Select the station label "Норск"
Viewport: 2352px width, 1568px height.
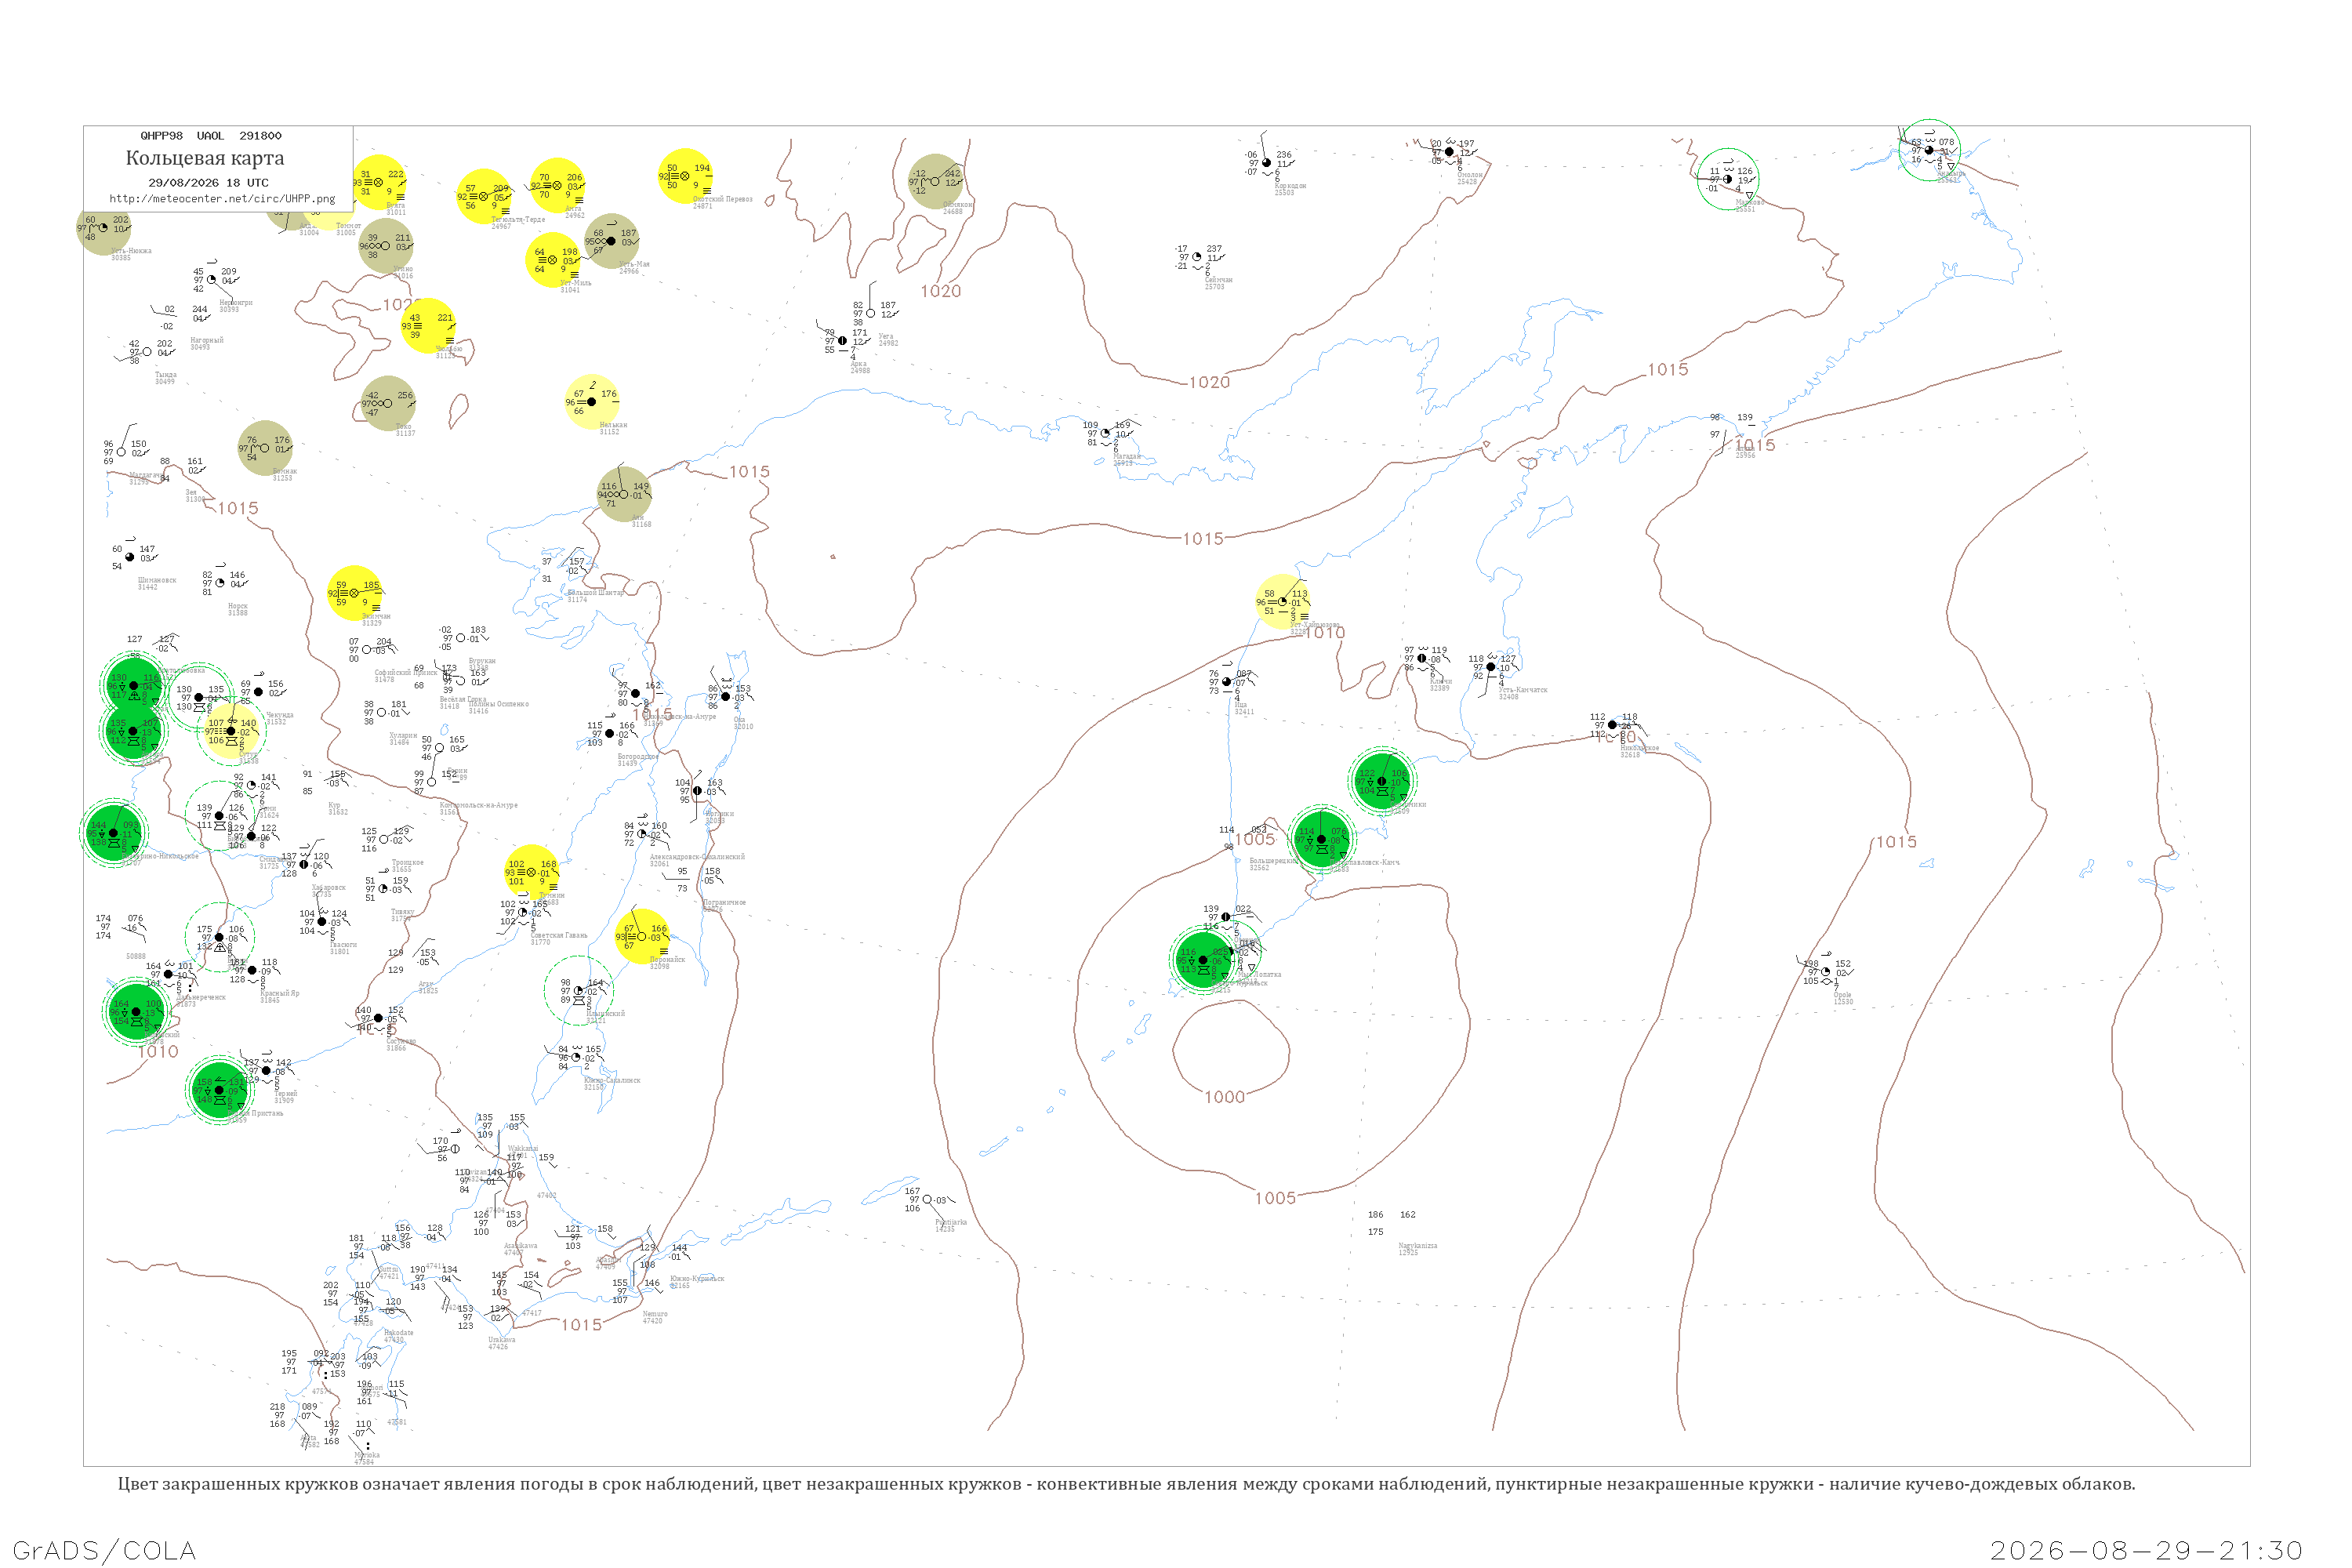(238, 606)
